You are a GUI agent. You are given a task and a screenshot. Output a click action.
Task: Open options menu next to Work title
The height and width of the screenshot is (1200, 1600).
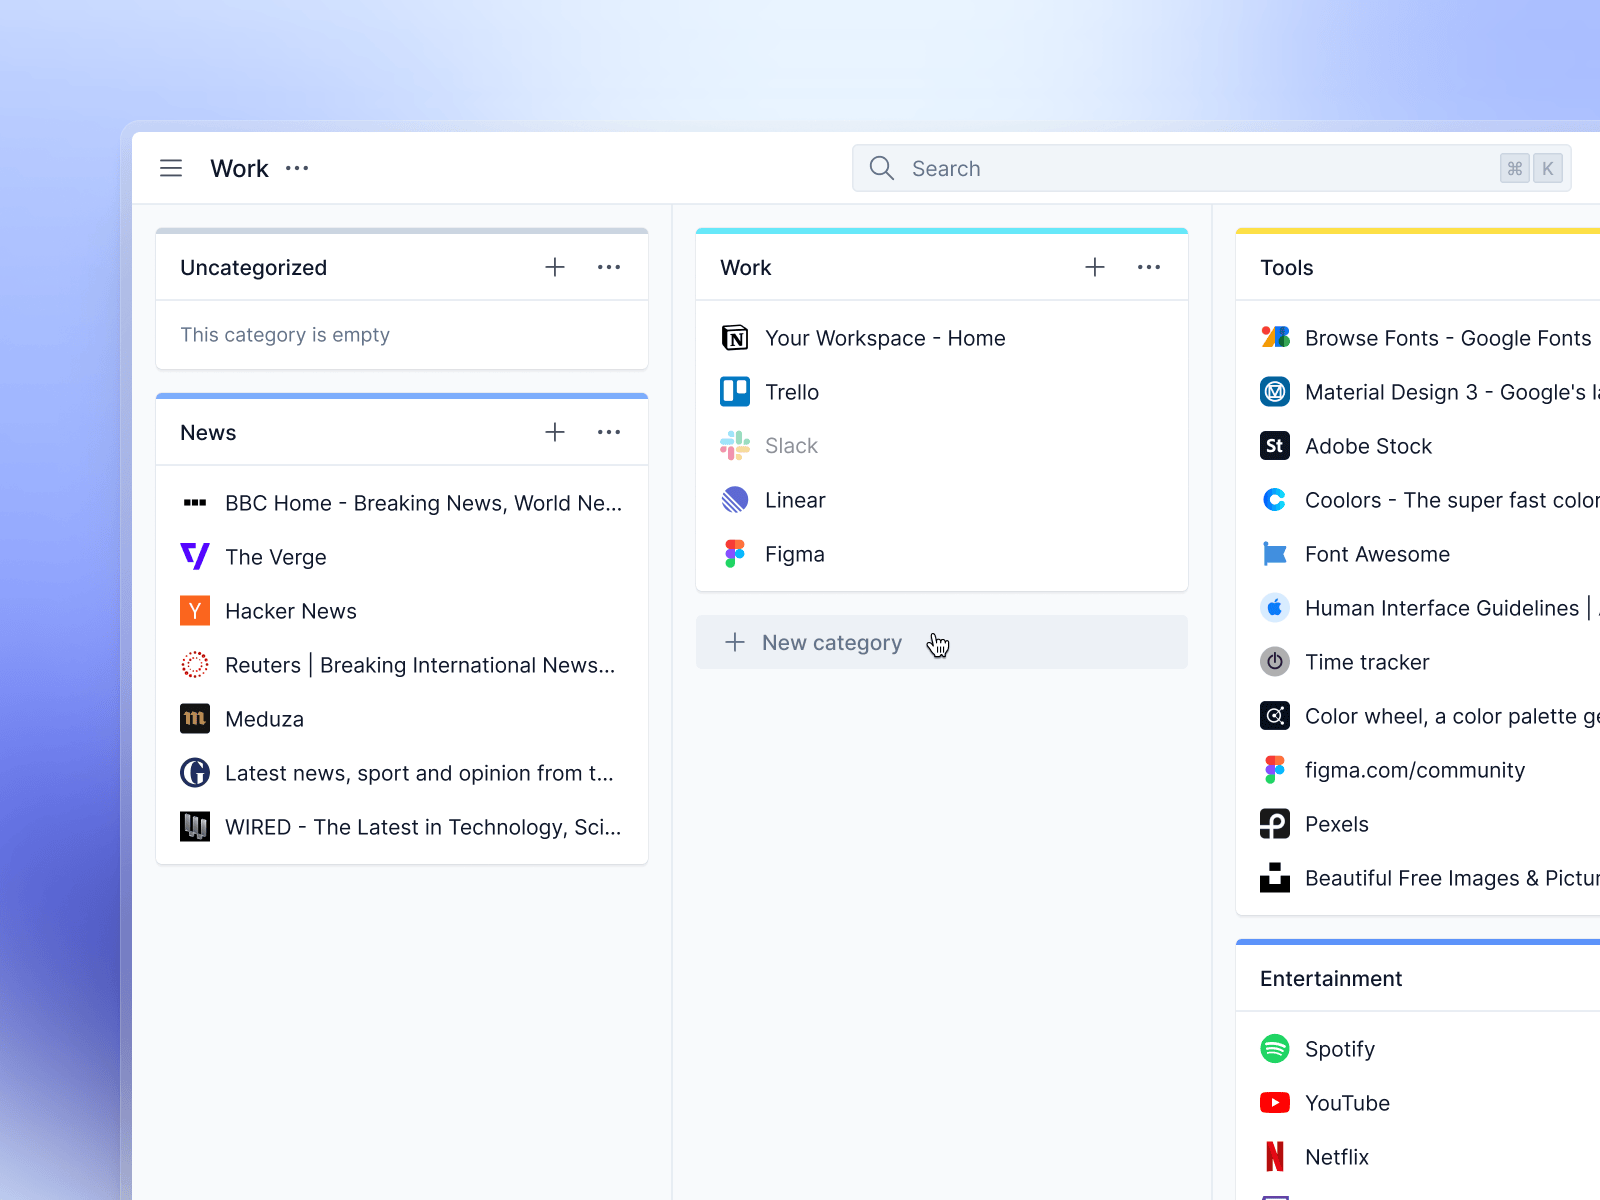[297, 168]
